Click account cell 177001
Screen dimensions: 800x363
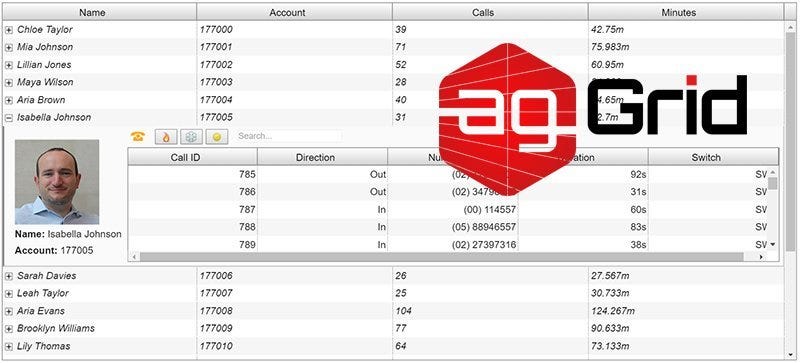(294, 47)
